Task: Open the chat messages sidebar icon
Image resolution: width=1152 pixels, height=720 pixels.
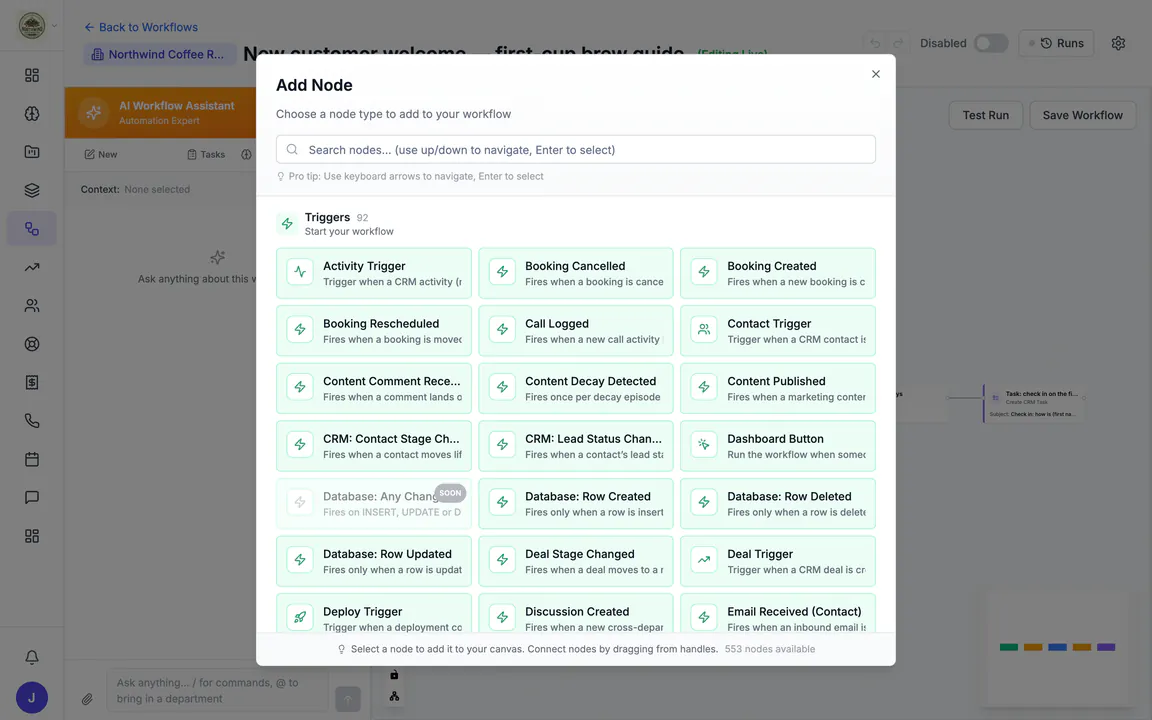Action: [32, 497]
